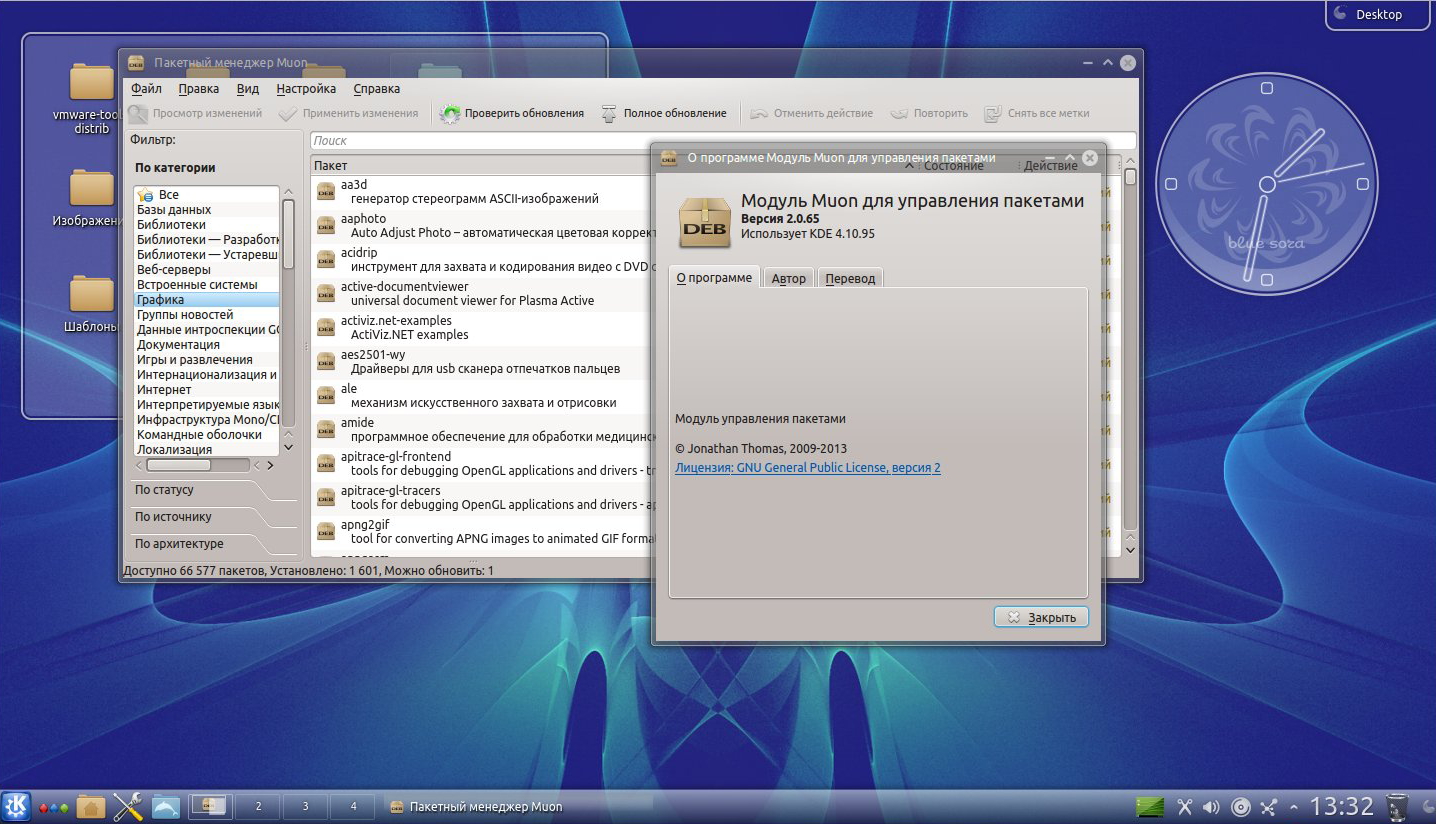Screen dimensions: 1436x824
Task: Click the 13:32 digital clock
Action: [x=1341, y=806]
